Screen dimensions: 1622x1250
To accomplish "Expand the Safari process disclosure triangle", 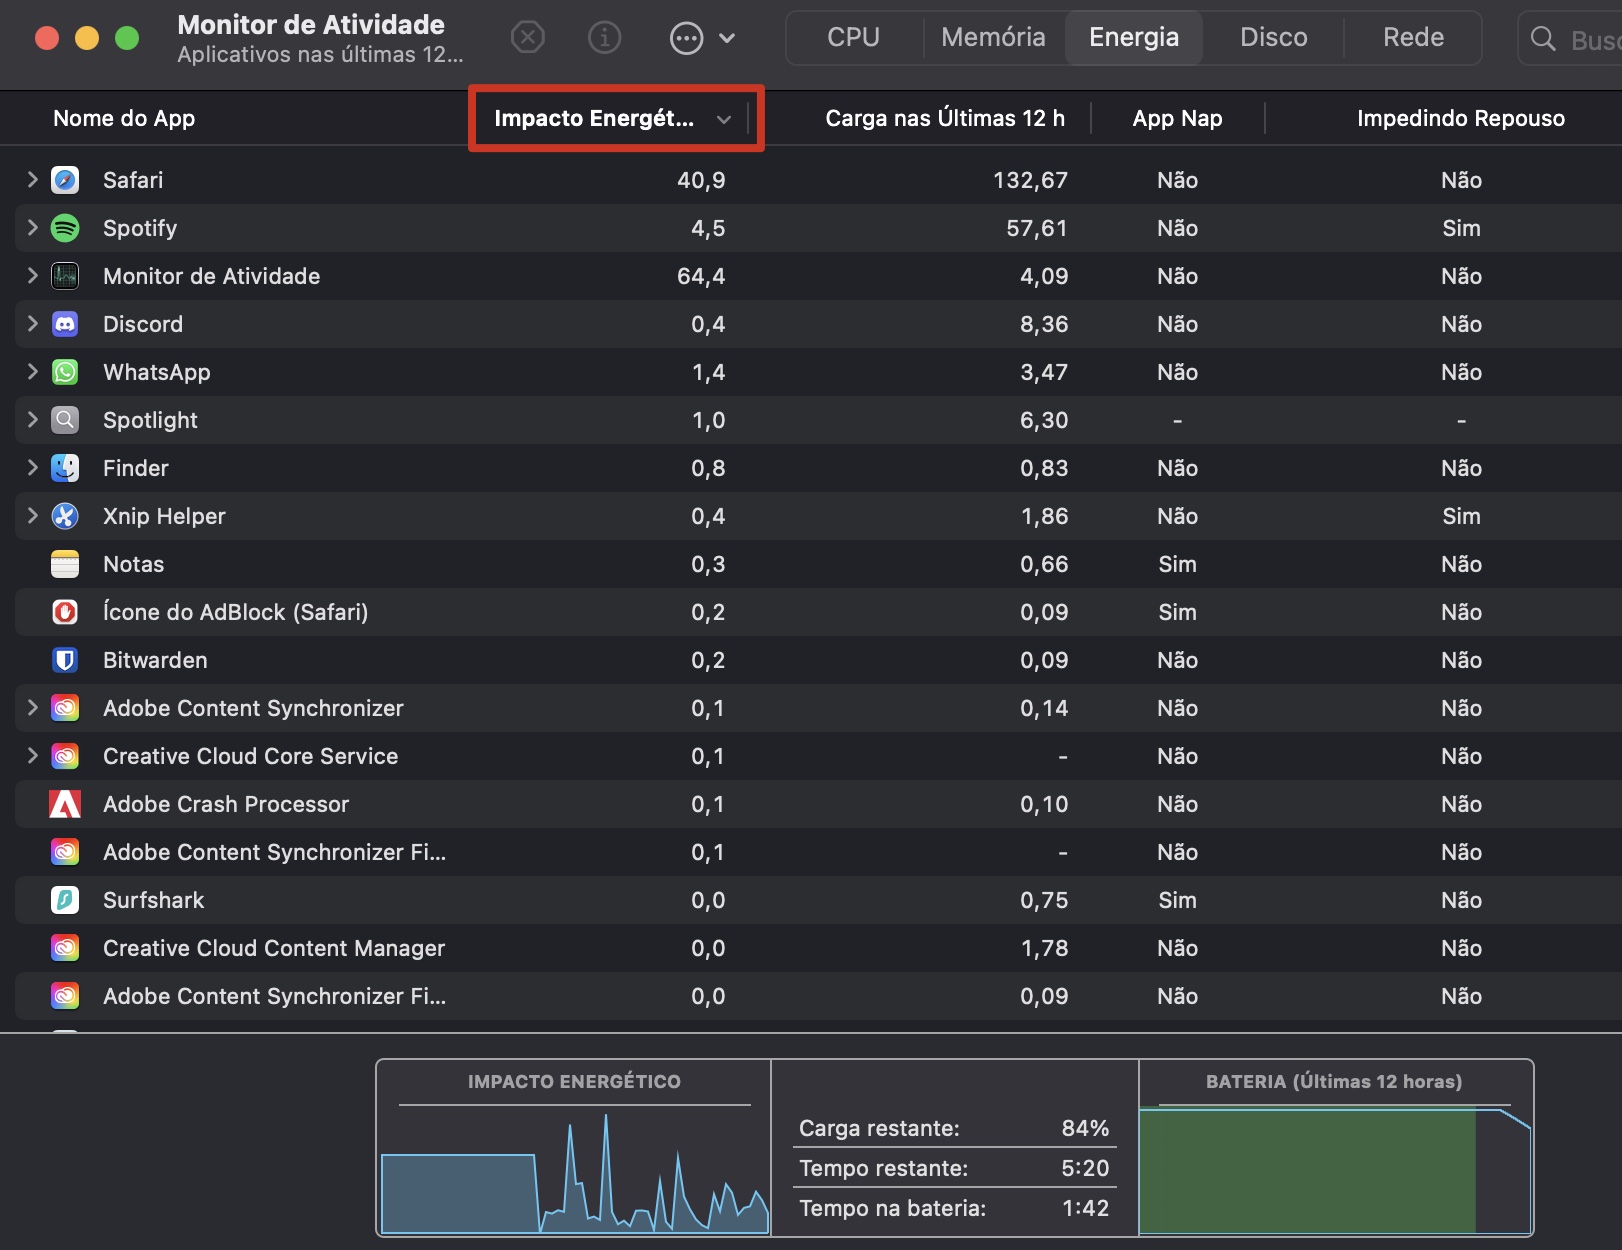I will [x=31, y=180].
